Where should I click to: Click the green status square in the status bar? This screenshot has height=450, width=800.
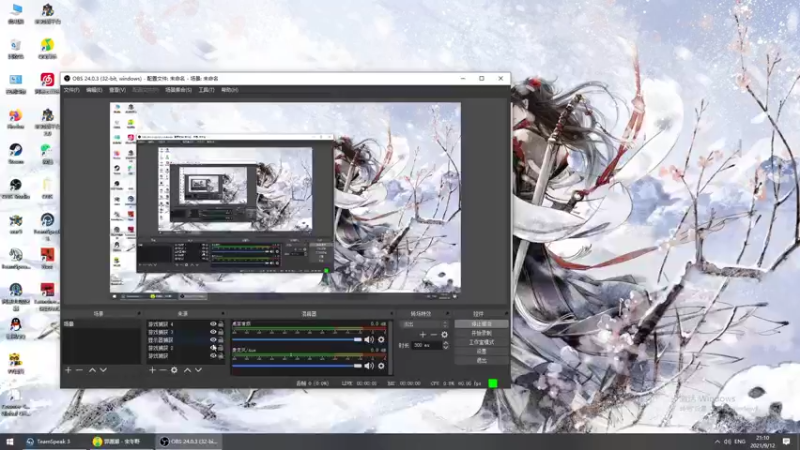(492, 383)
